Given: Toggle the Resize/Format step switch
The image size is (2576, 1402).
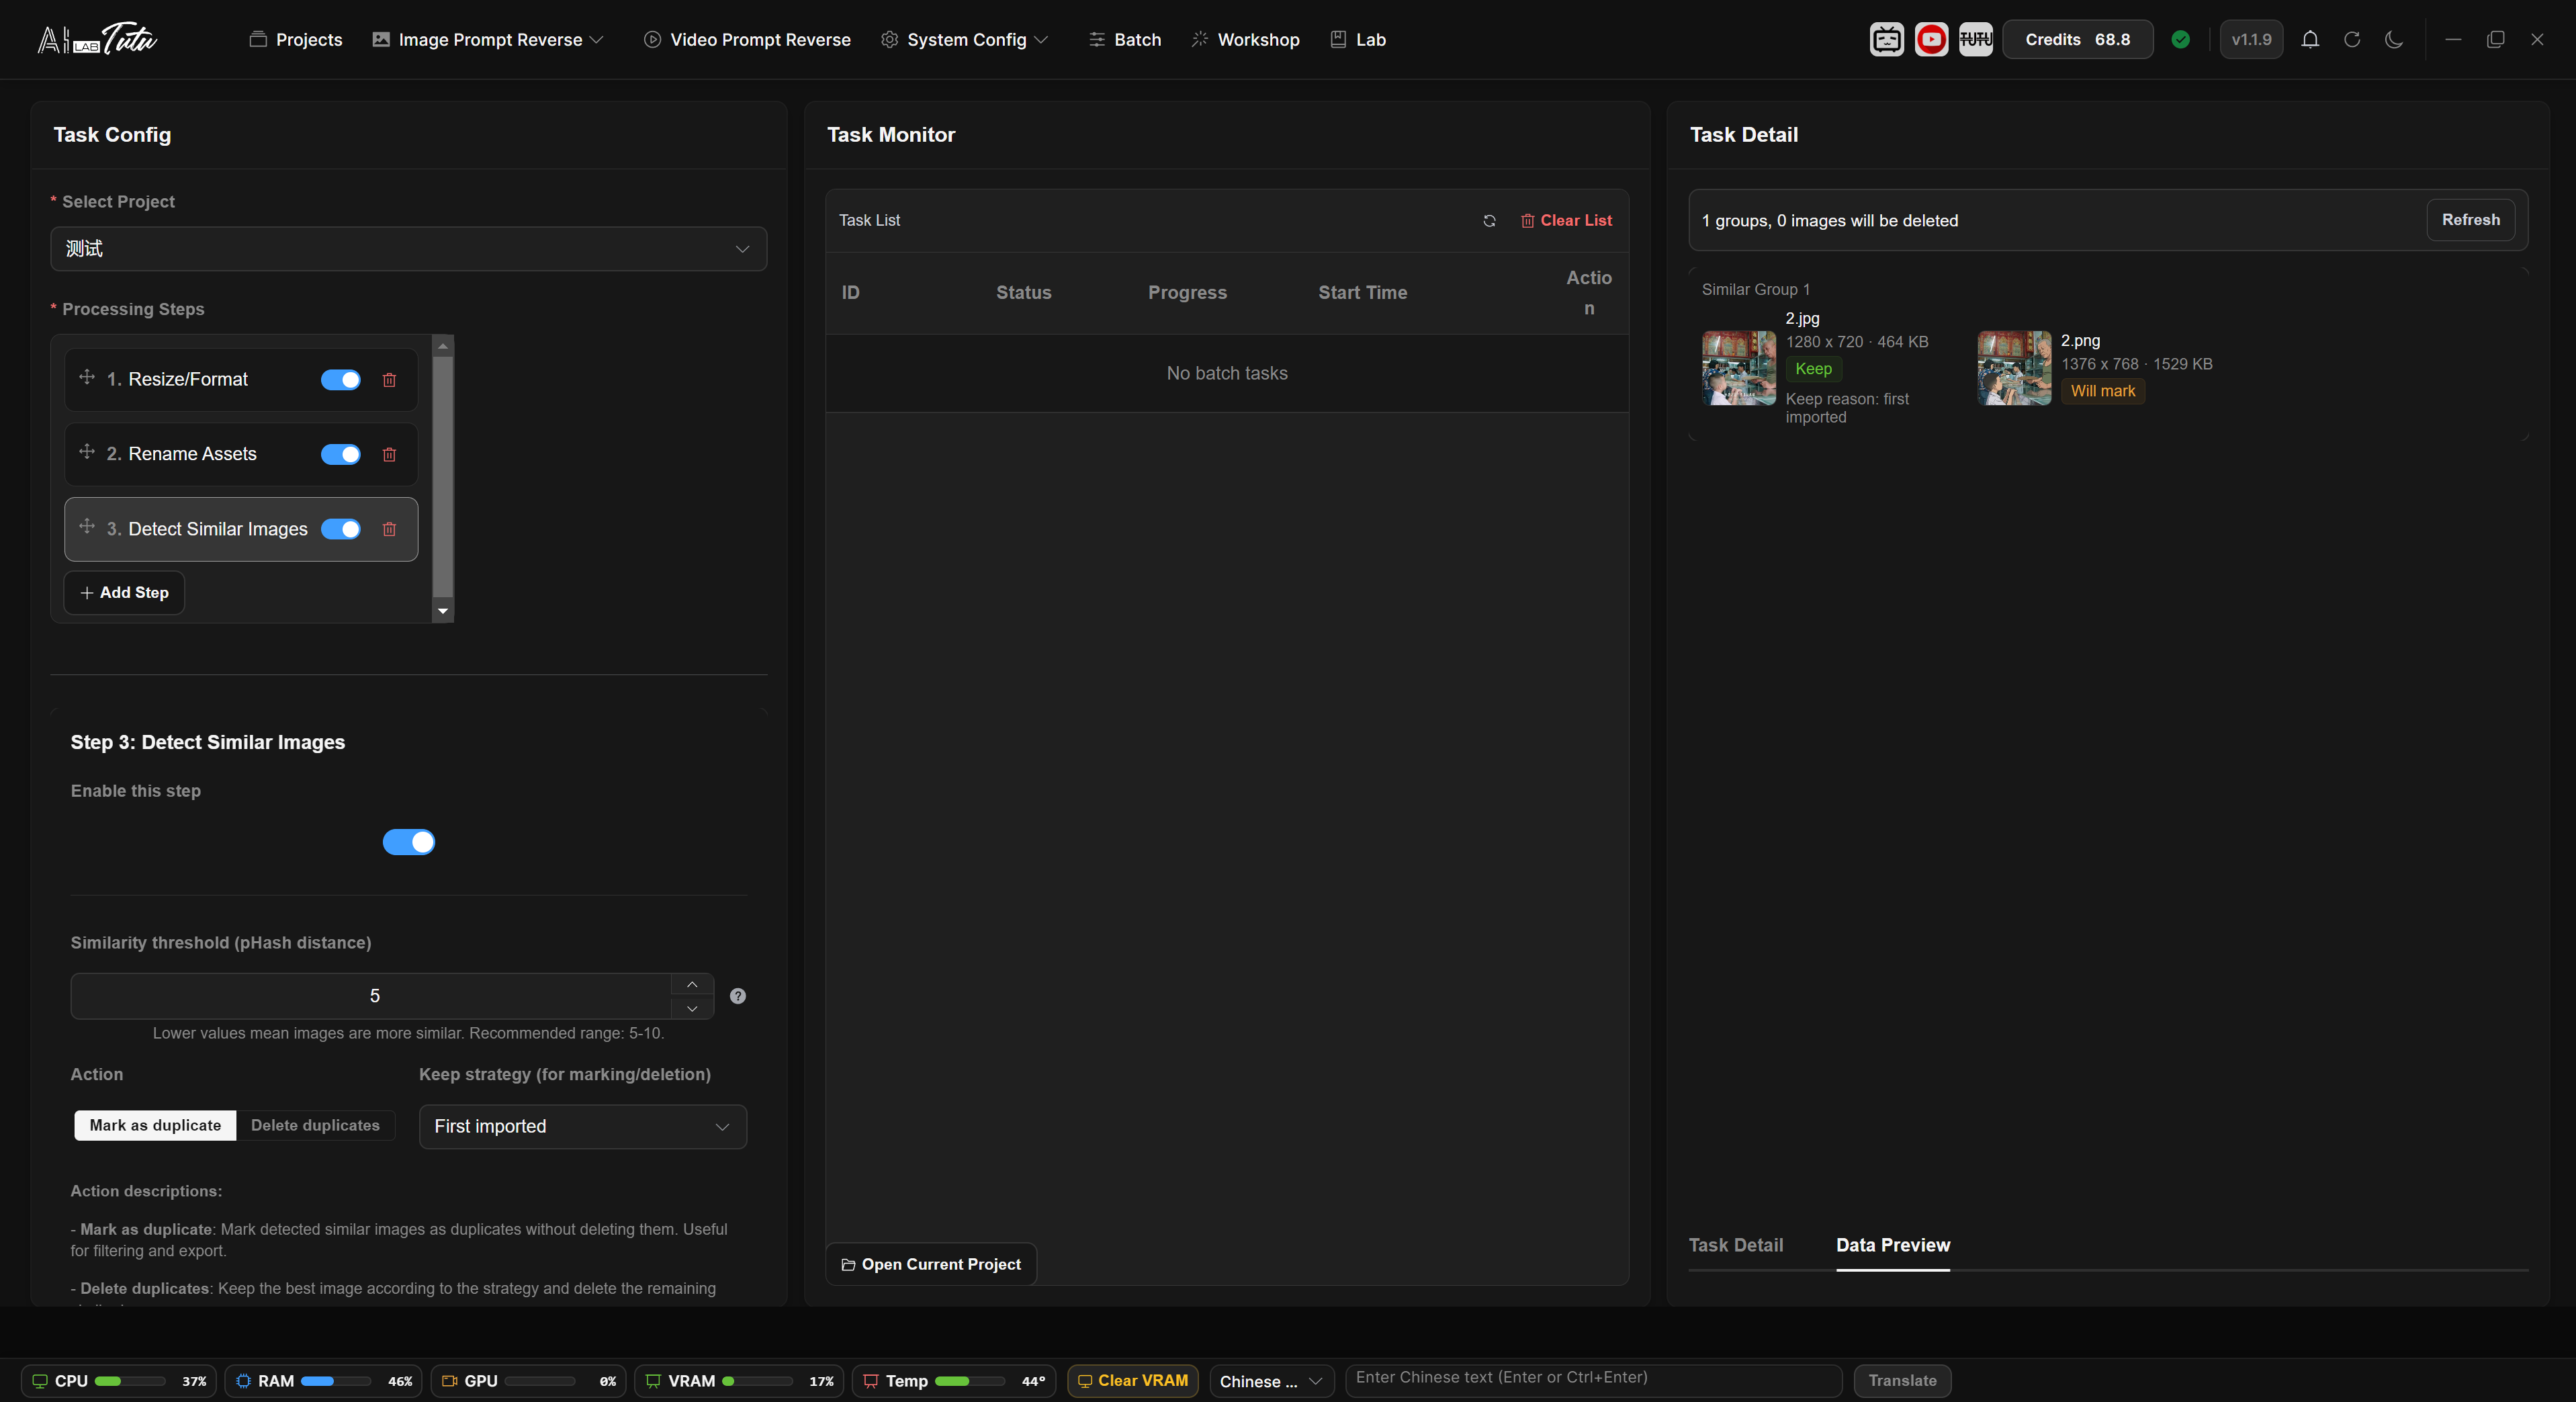Looking at the screenshot, I should point(341,380).
